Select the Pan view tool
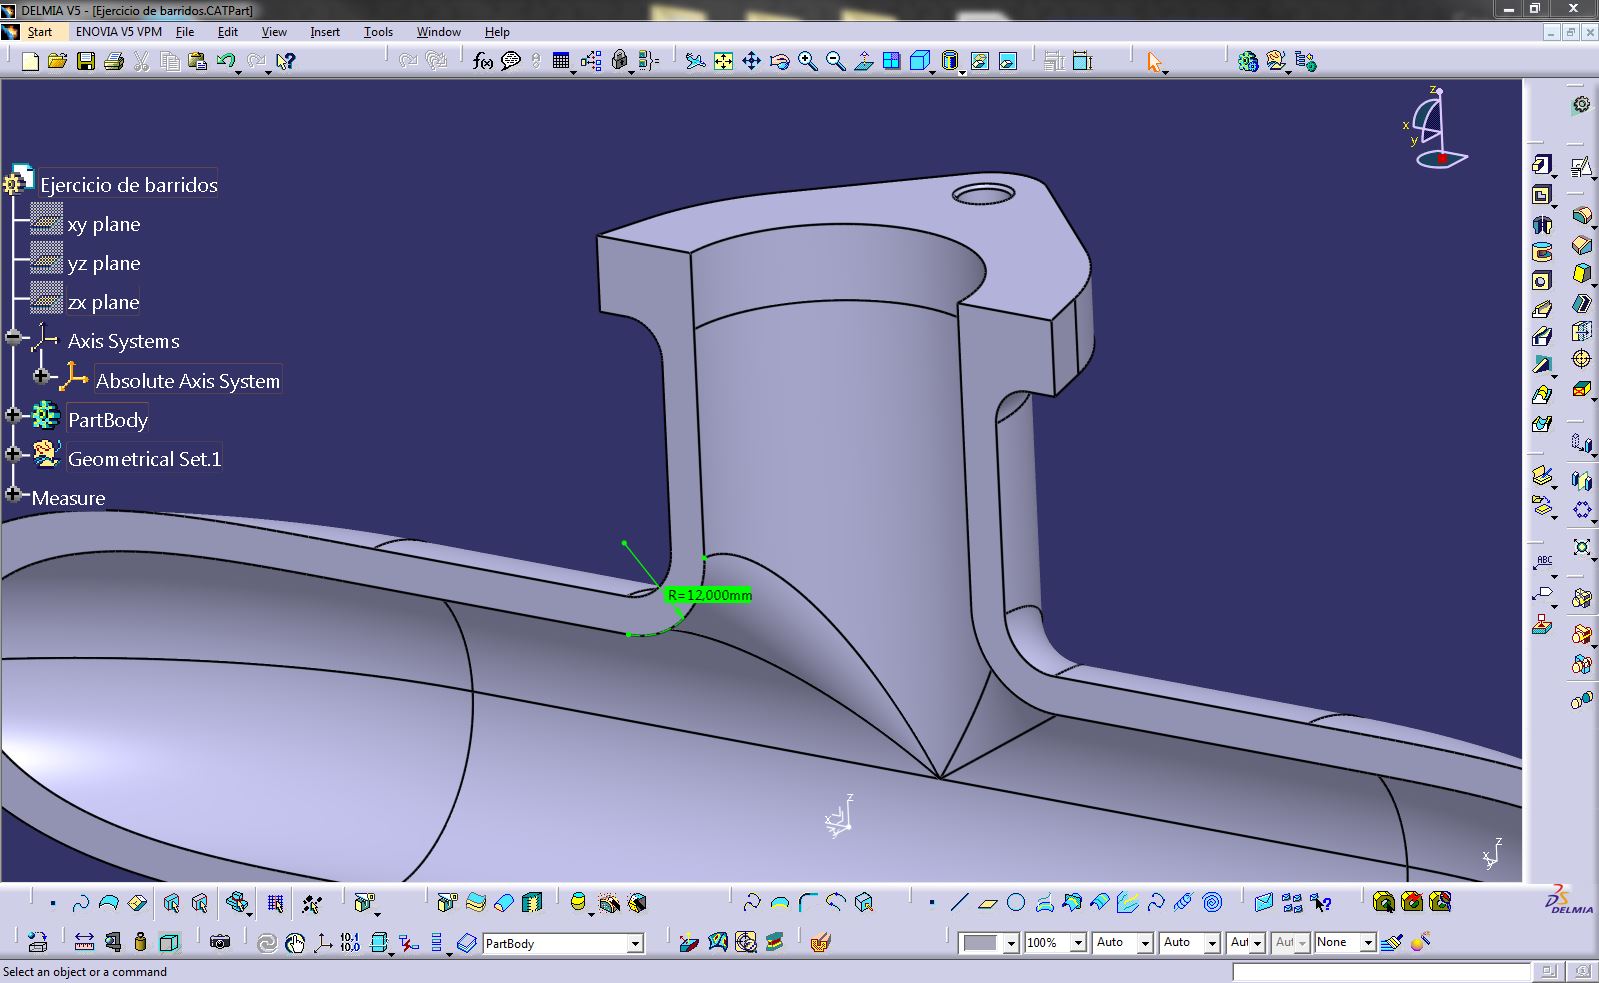1599x983 pixels. click(x=751, y=61)
